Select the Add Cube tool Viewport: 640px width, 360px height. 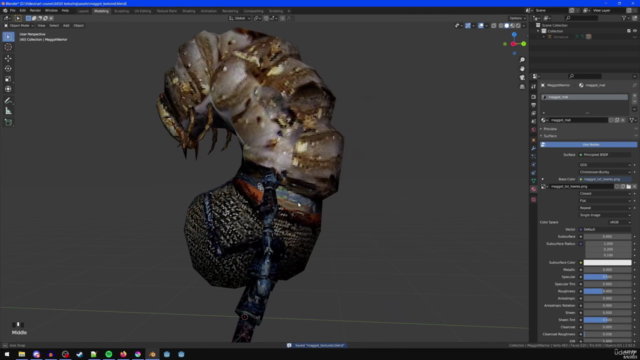tap(8, 122)
